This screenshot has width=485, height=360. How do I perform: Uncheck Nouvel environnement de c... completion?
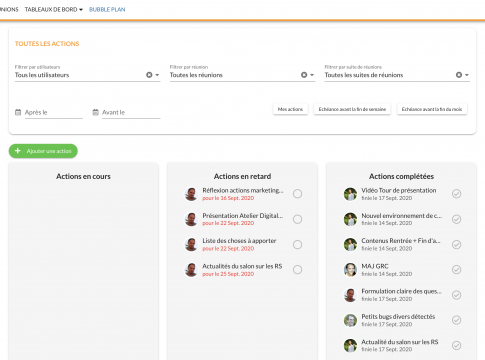pyautogui.click(x=457, y=219)
